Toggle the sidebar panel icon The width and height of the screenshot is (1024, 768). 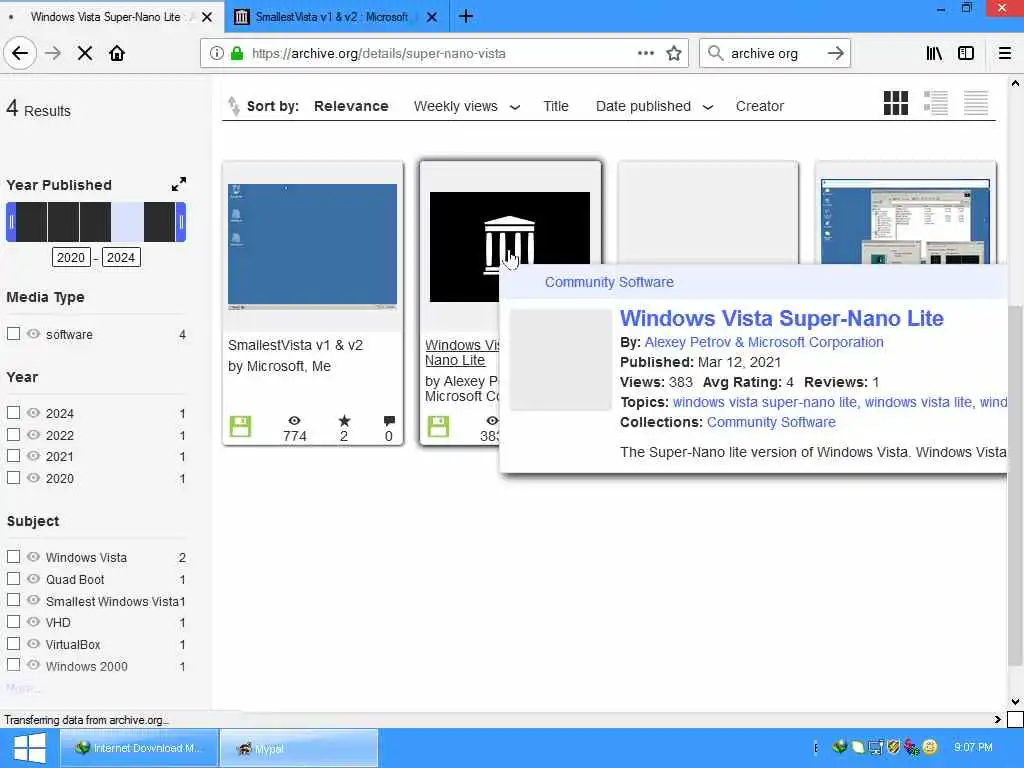click(x=966, y=54)
